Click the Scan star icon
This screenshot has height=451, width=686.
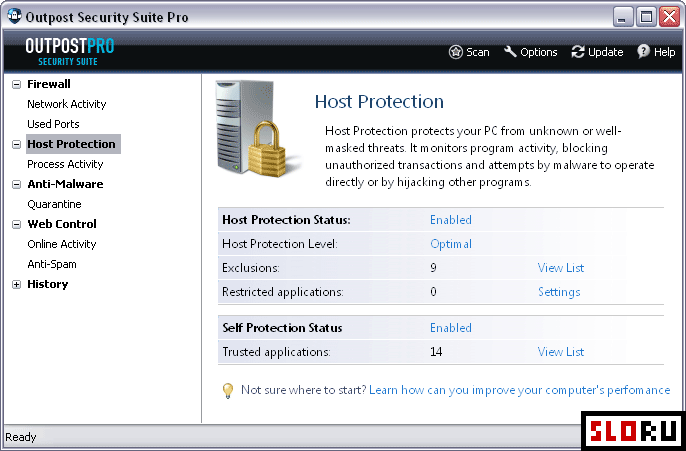tap(455, 52)
